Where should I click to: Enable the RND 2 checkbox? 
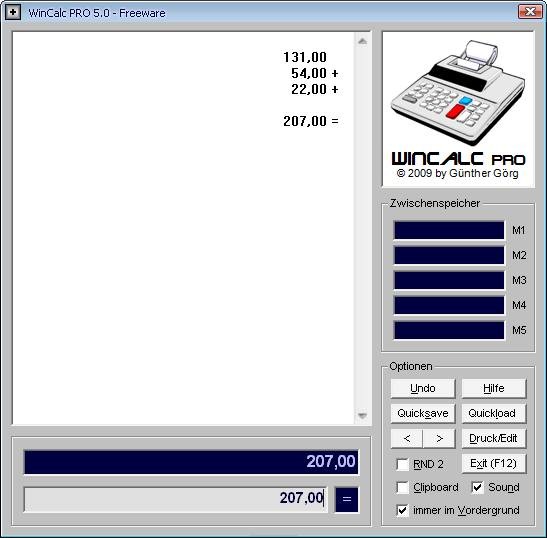coord(403,464)
